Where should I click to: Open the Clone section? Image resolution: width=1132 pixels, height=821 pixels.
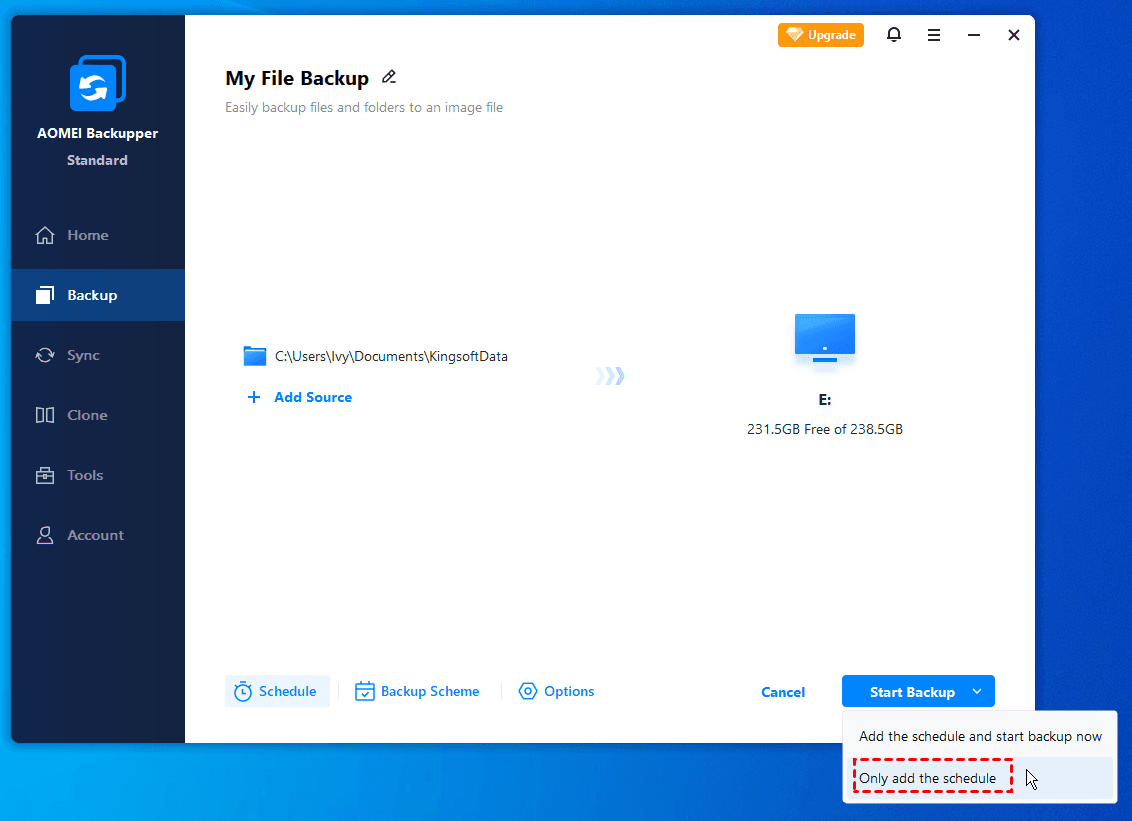pyautogui.click(x=97, y=415)
